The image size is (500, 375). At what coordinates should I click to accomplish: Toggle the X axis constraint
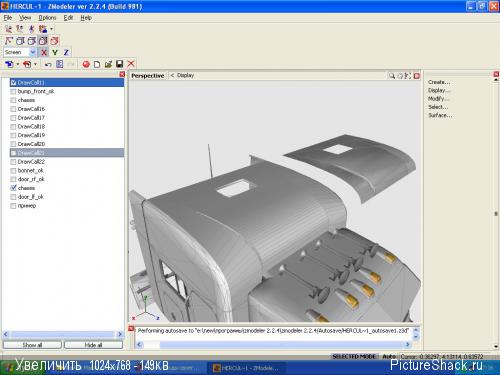(44, 52)
